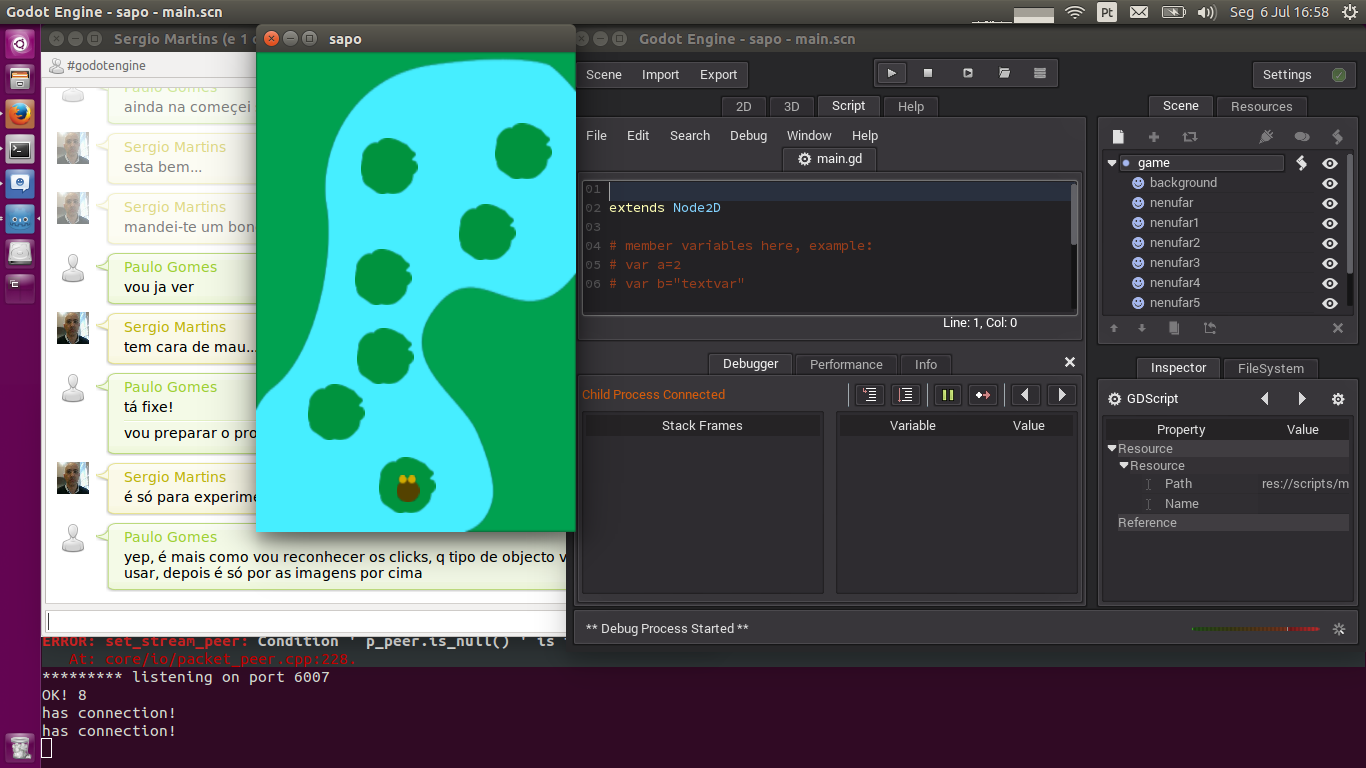Click the Play custom scene folder icon
The image size is (1366, 768).
[x=1004, y=73]
